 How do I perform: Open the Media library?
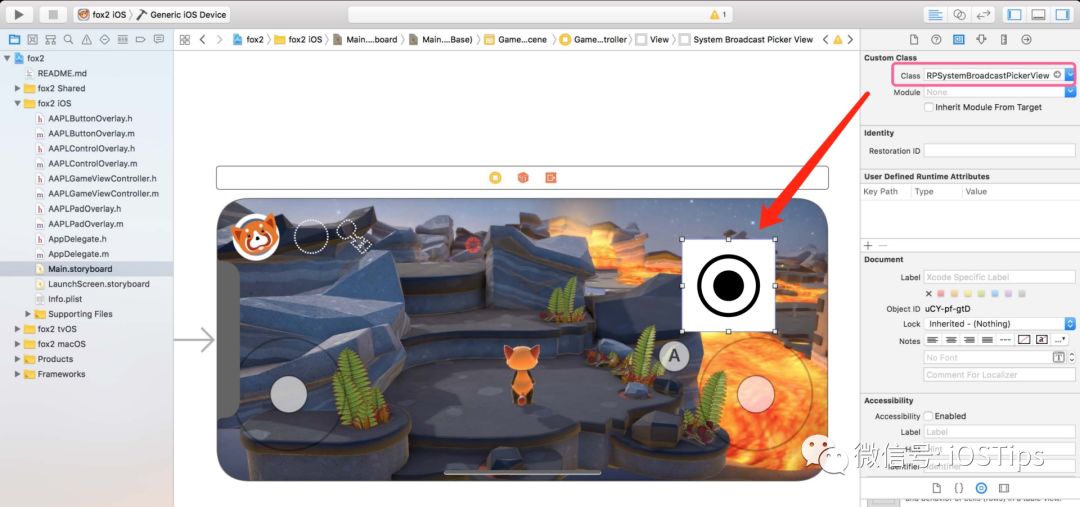(1004, 488)
